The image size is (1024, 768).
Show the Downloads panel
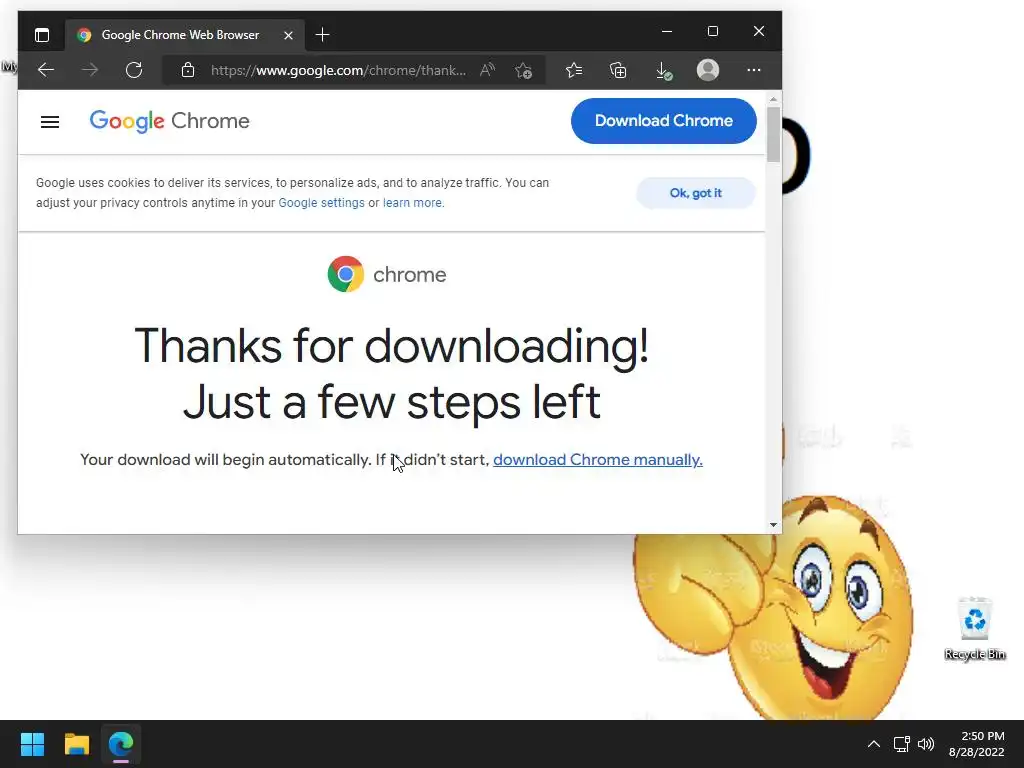663,71
